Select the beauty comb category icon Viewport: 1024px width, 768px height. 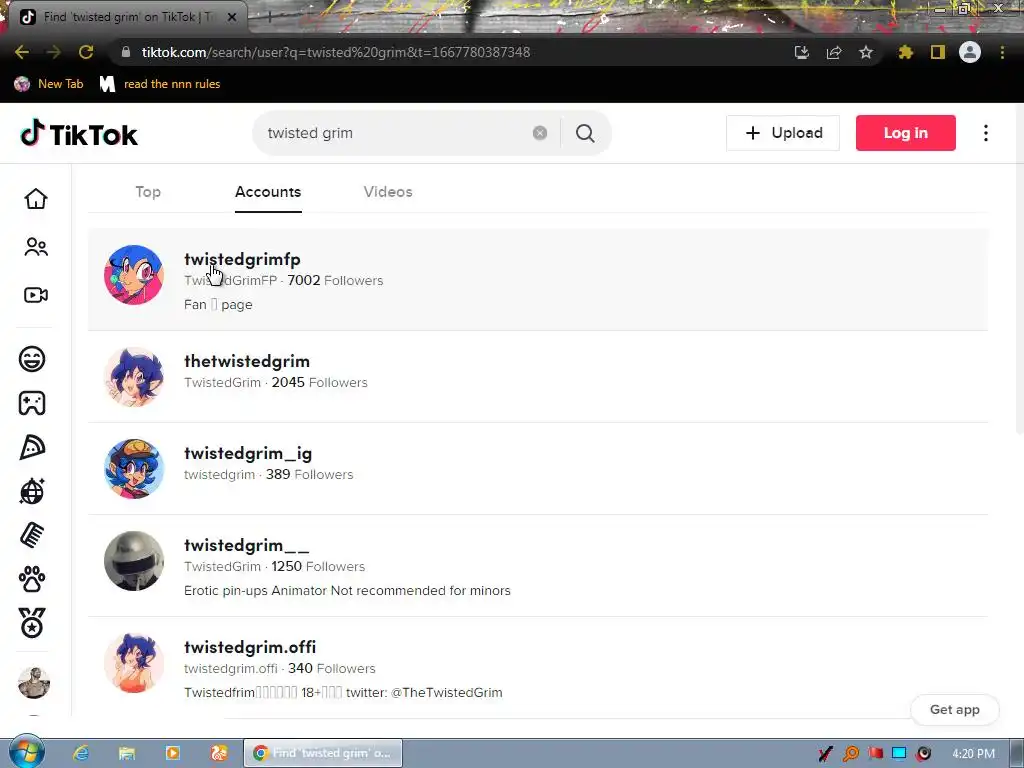[x=32, y=535]
